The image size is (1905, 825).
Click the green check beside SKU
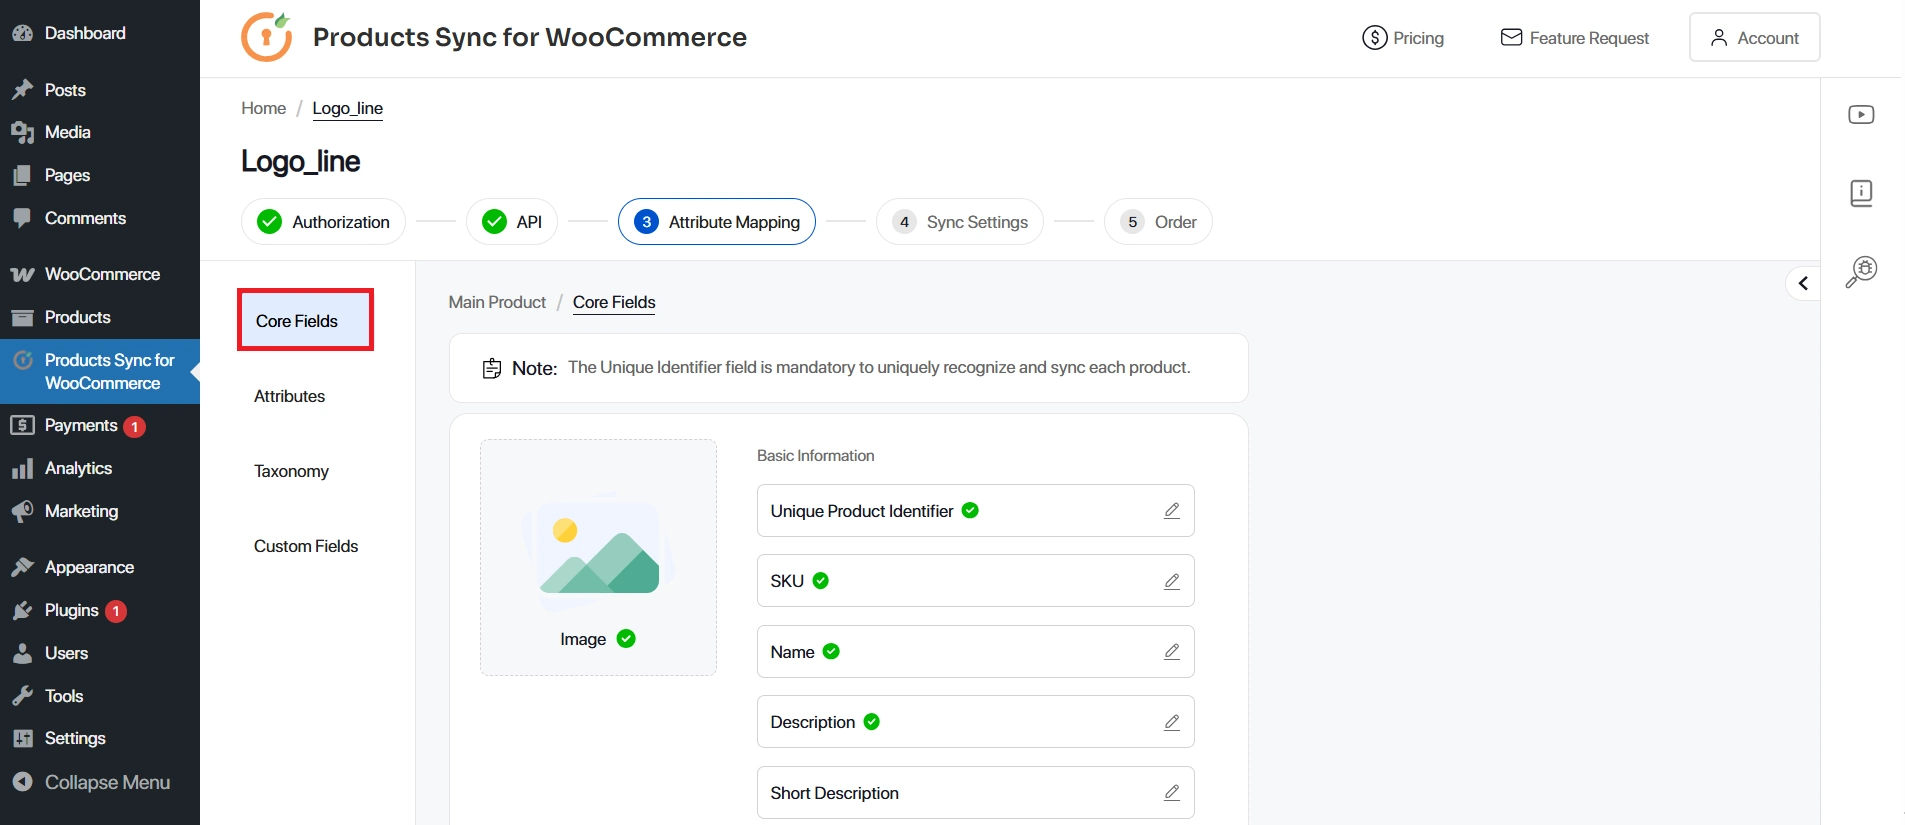tap(821, 580)
